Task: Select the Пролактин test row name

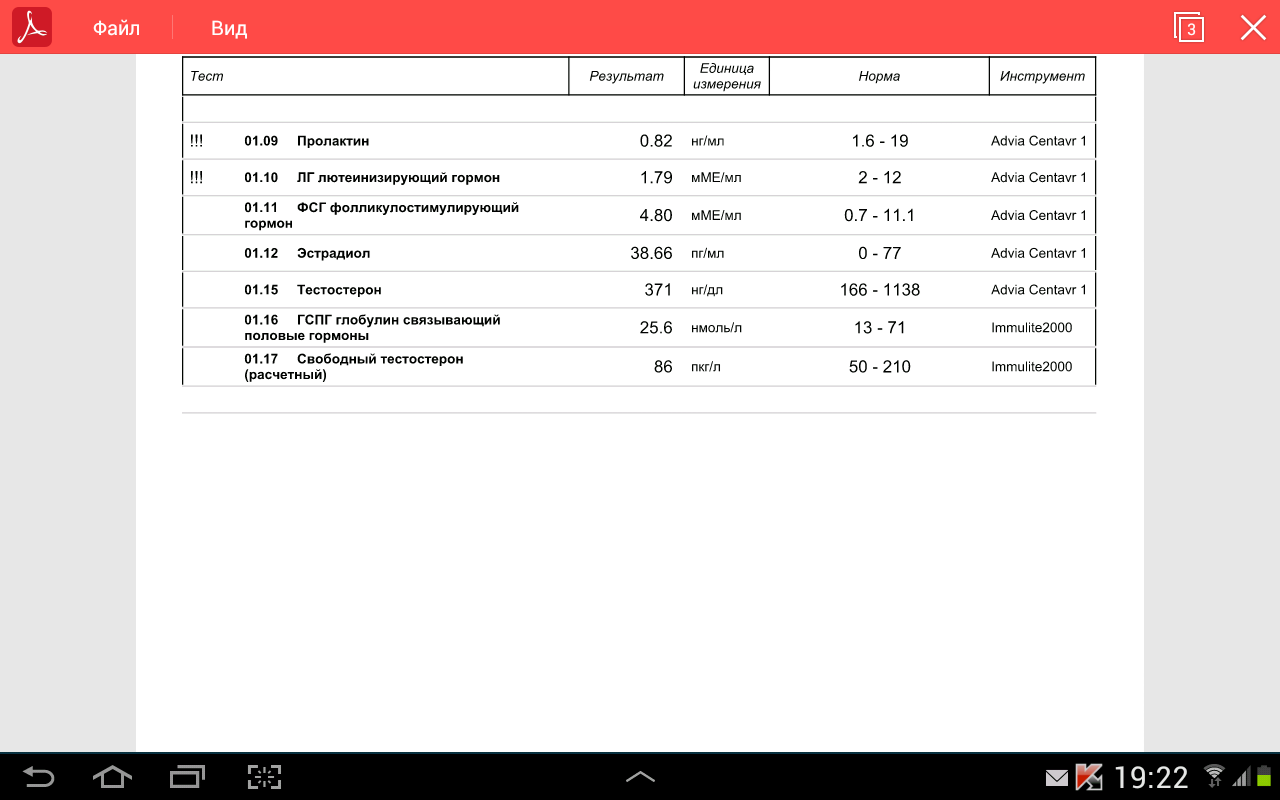Action: [x=333, y=141]
